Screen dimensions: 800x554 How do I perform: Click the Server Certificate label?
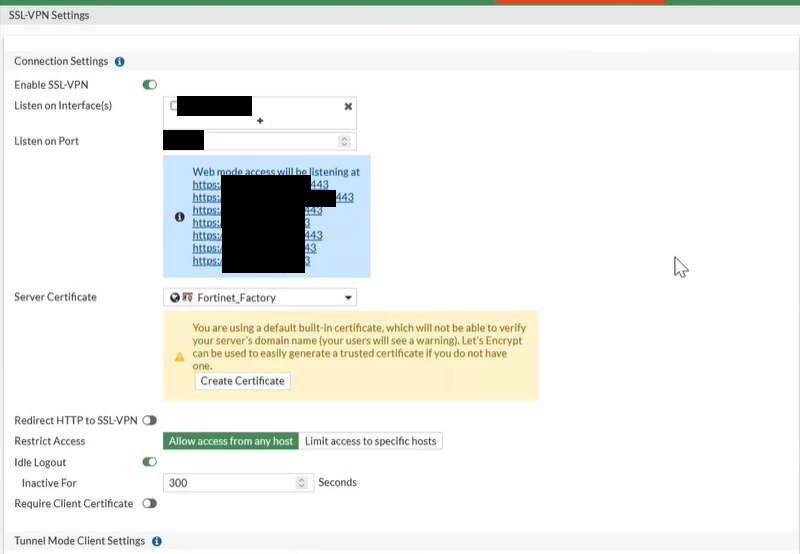(55, 297)
